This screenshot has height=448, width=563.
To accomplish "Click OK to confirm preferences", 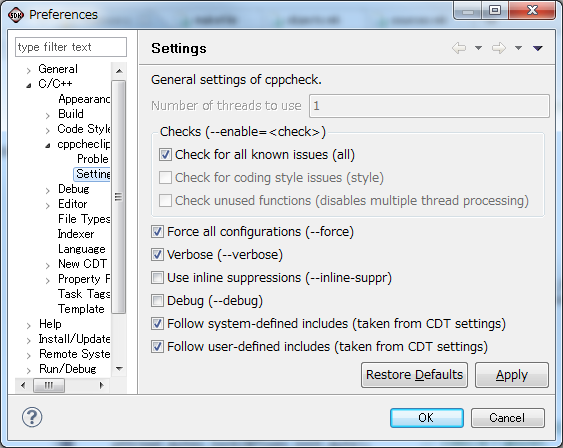I will pos(427,418).
